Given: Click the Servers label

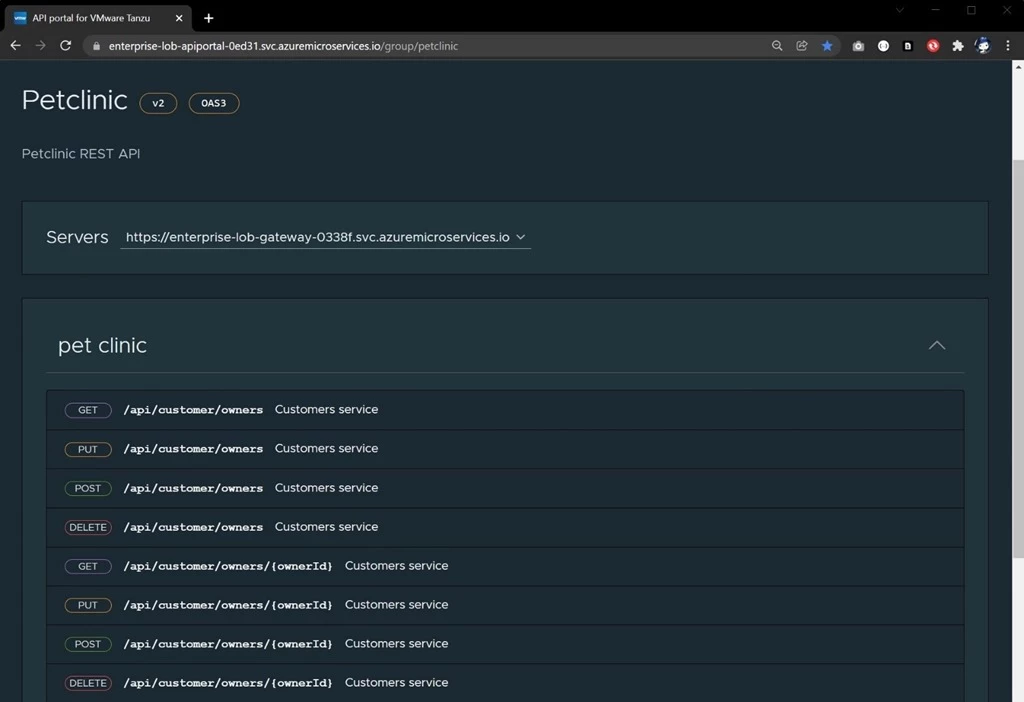Looking at the screenshot, I should [77, 237].
